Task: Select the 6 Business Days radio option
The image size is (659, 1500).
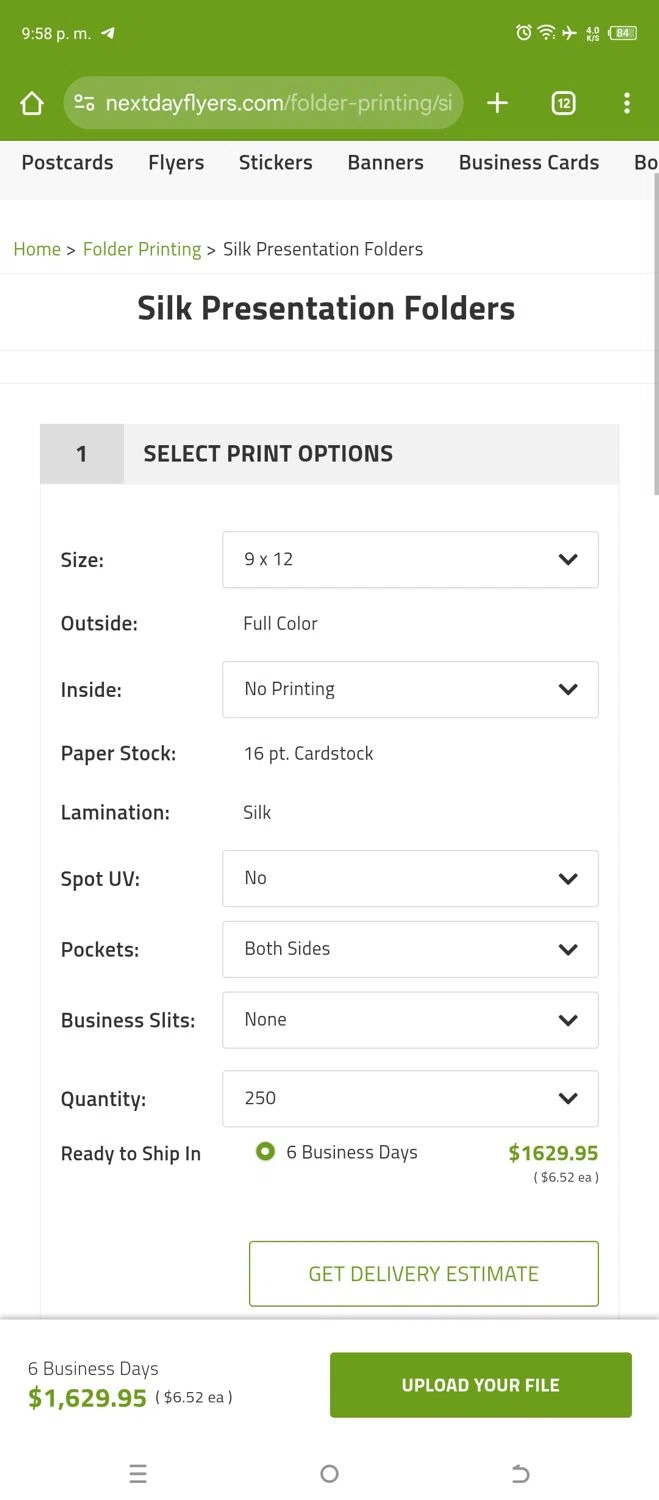Action: 265,1152
